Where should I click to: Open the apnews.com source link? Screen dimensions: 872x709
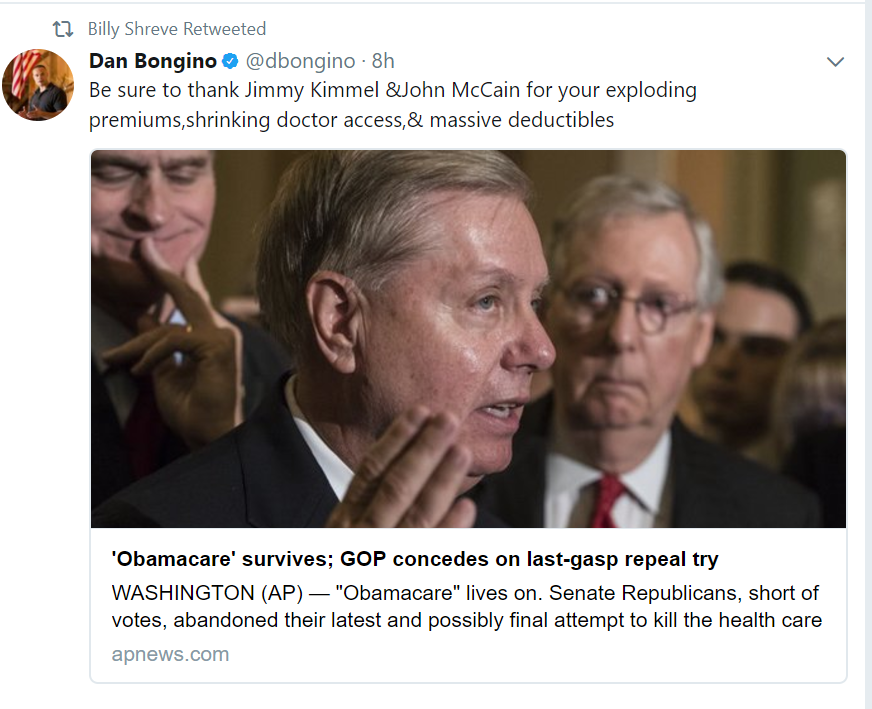[x=170, y=655]
